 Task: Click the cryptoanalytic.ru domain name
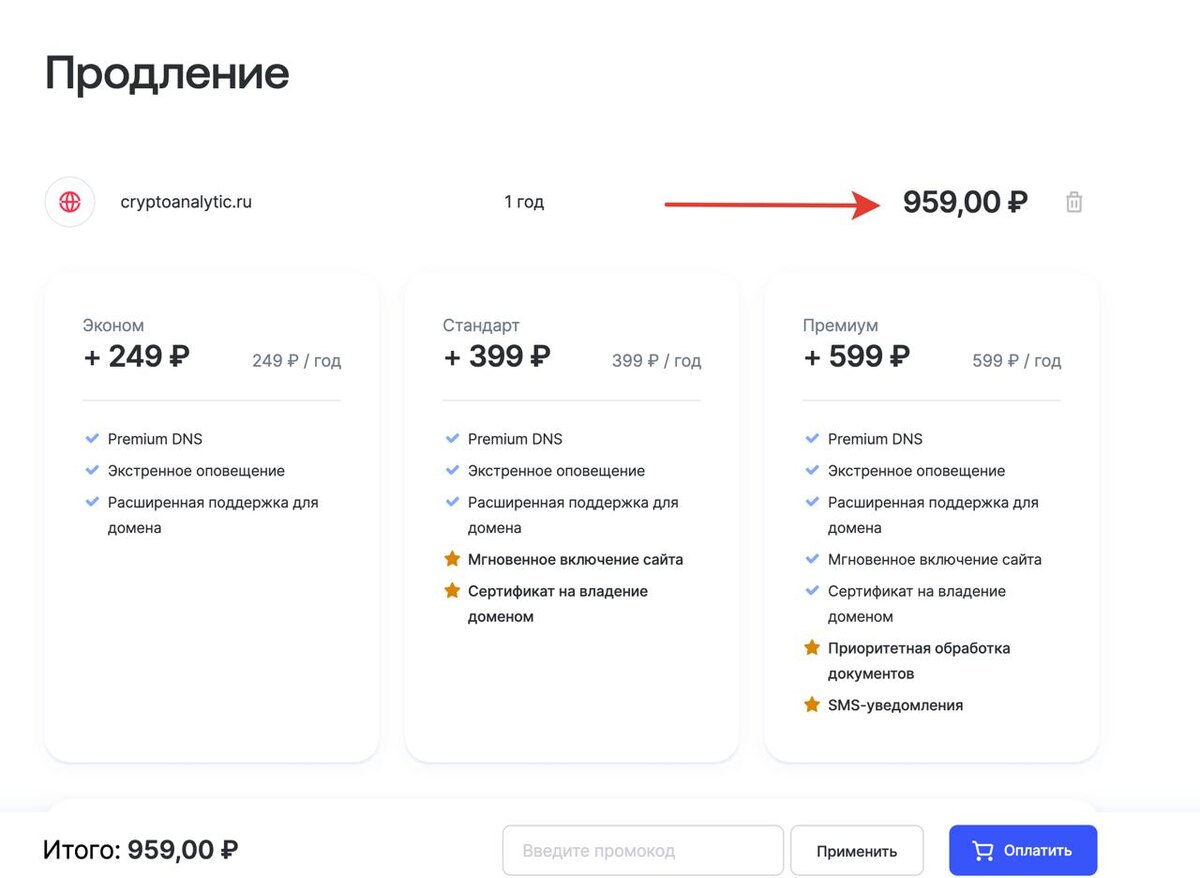186,202
